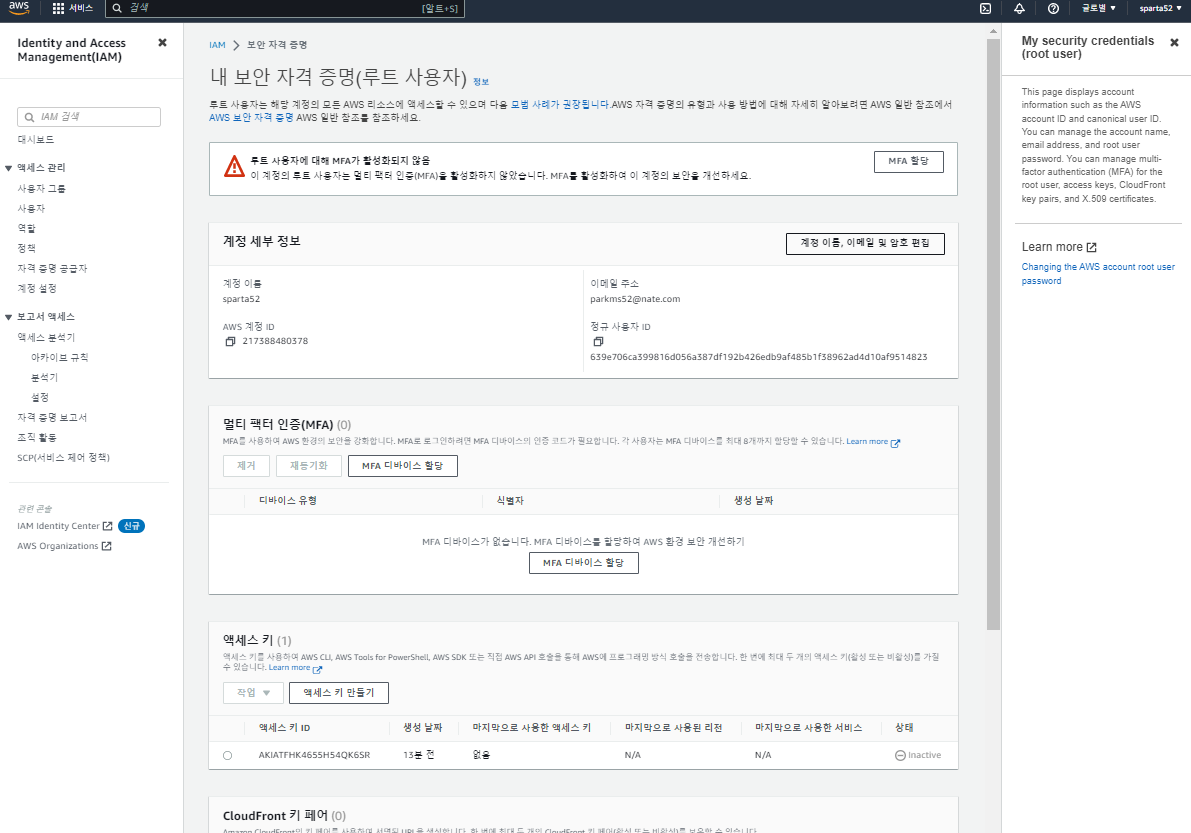Open the region selector 글로벌 dropdown
Image resolution: width=1191 pixels, height=833 pixels.
(1099, 8)
